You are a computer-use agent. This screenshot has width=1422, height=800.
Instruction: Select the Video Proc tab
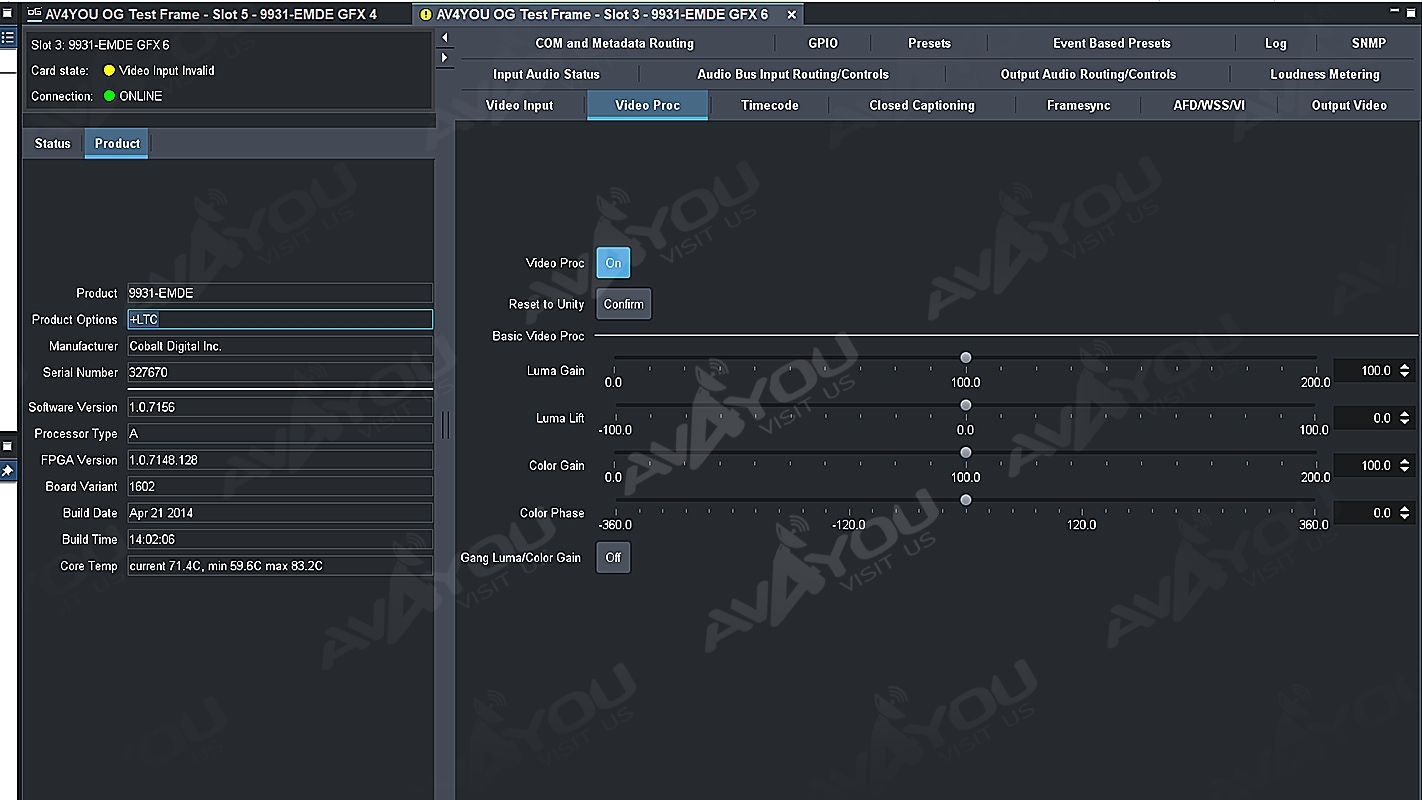pos(647,105)
